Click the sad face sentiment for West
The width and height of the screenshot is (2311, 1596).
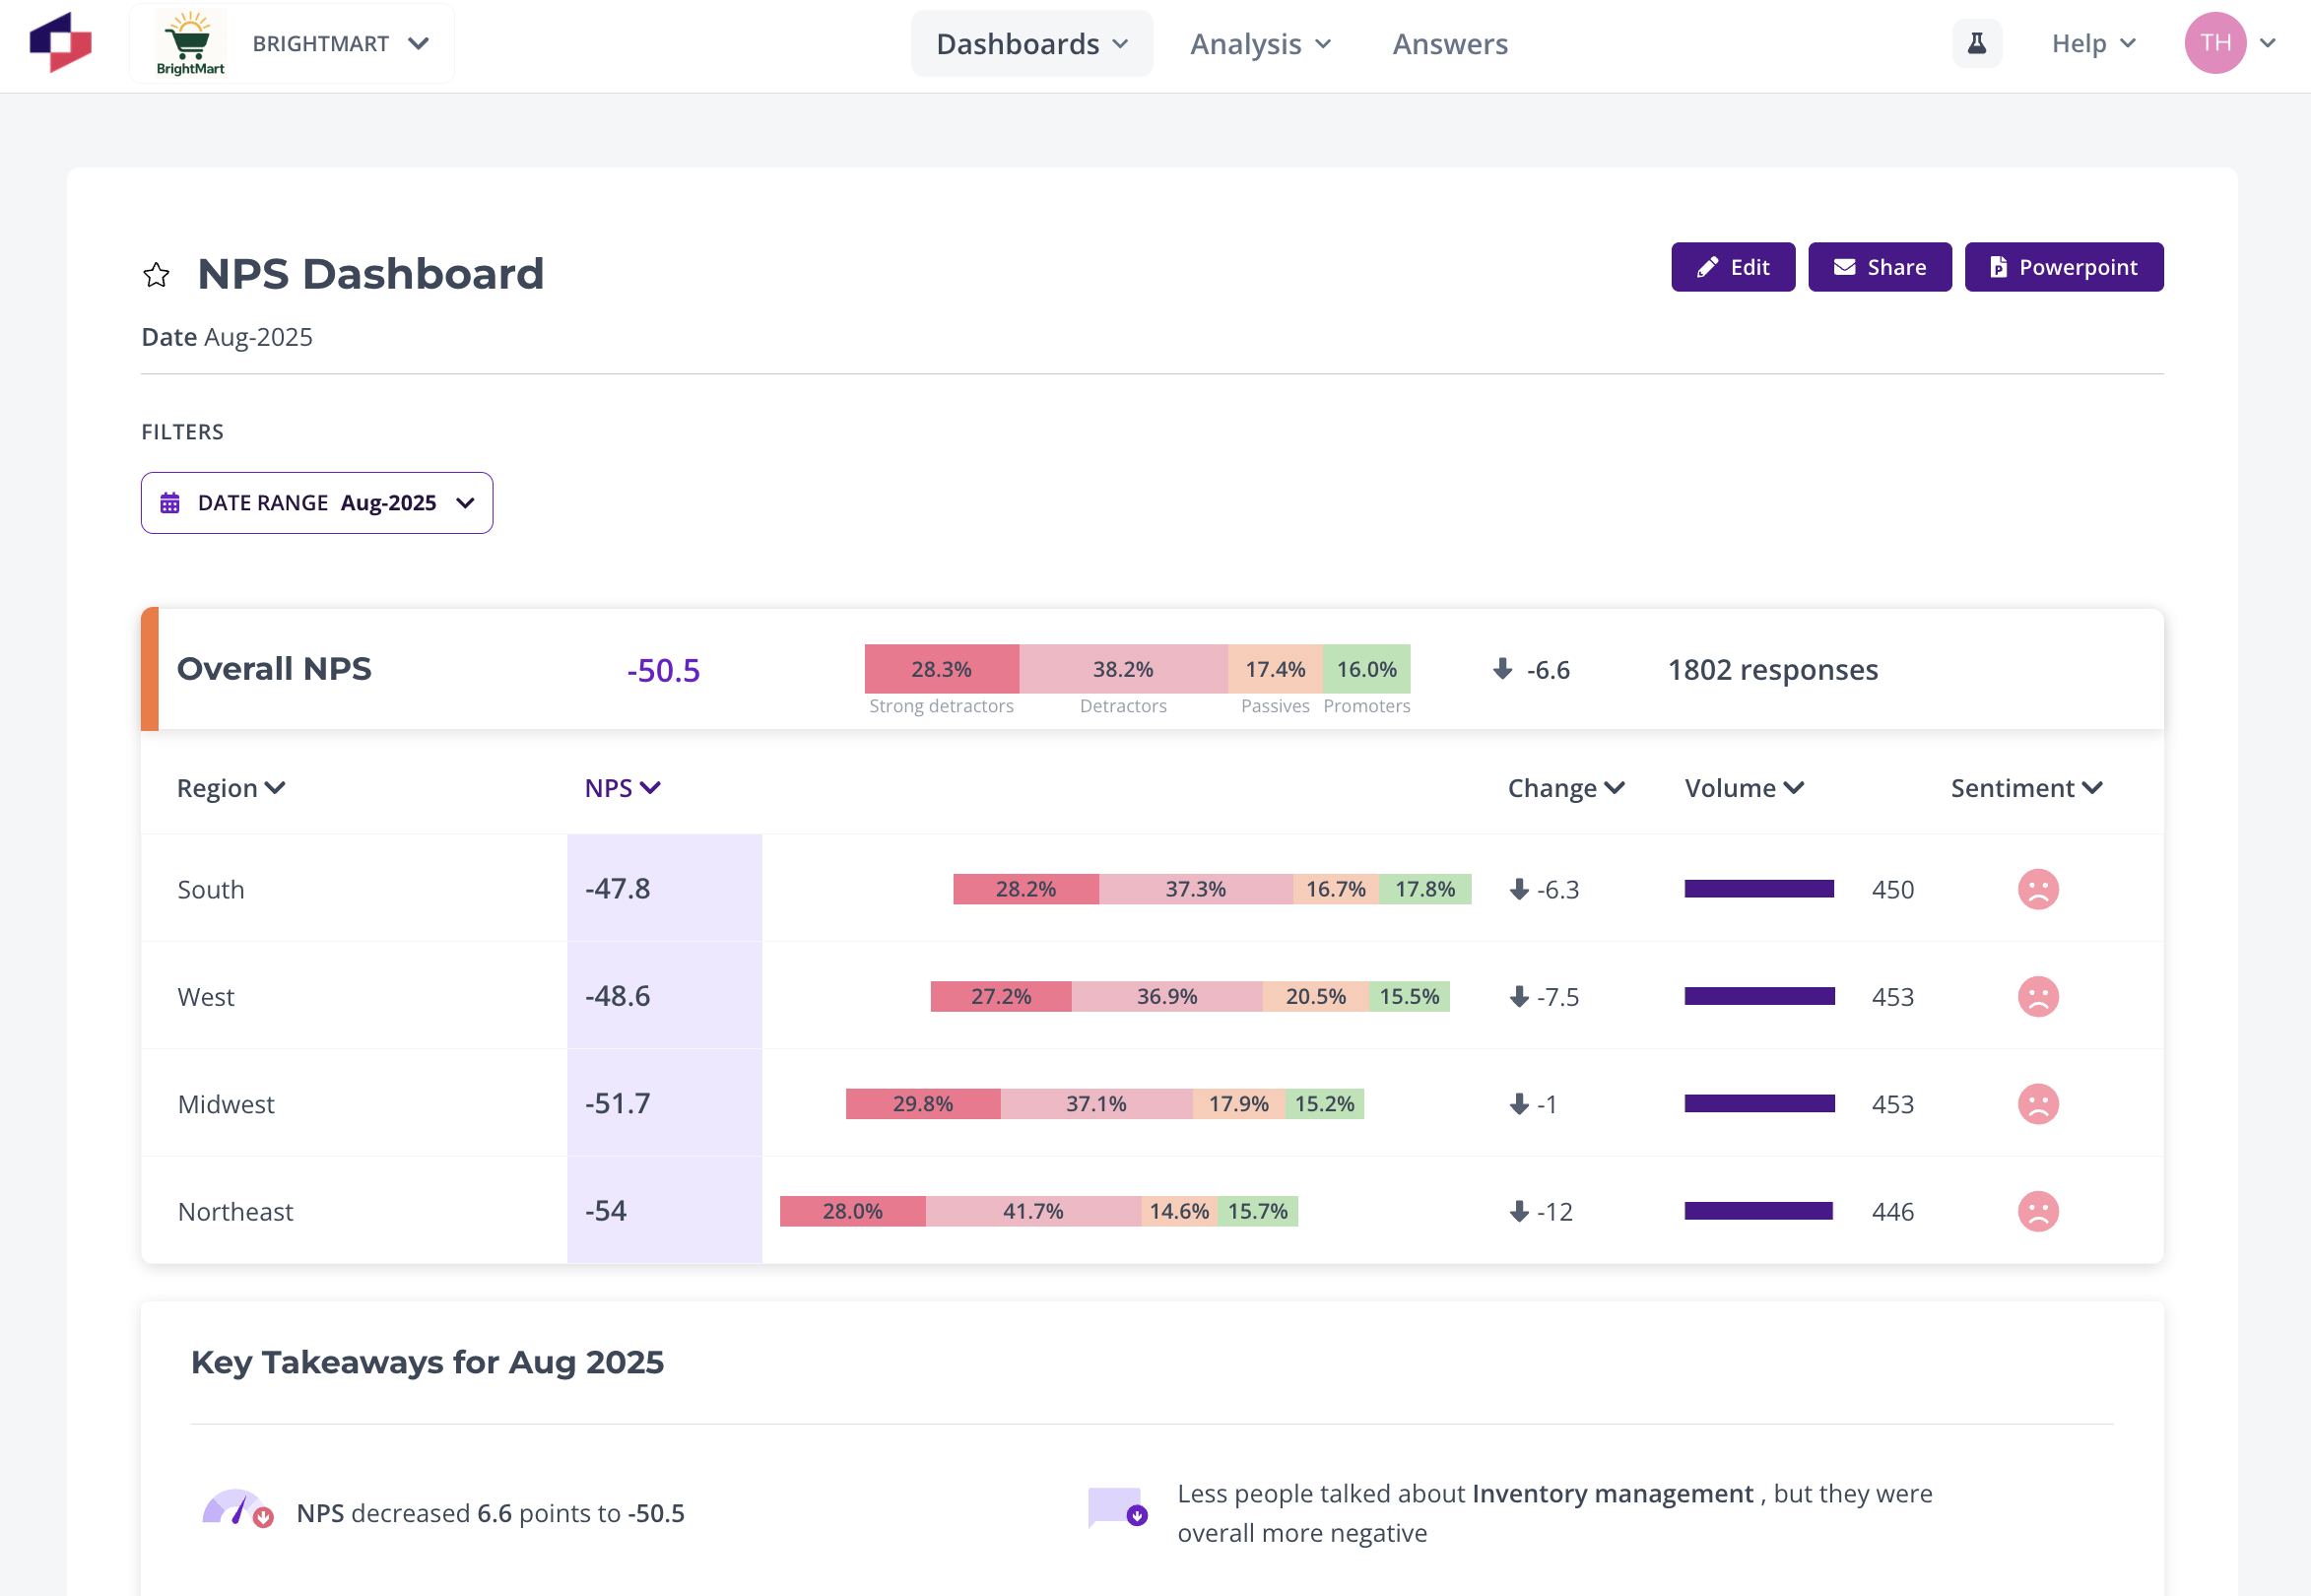pyautogui.click(x=2037, y=997)
